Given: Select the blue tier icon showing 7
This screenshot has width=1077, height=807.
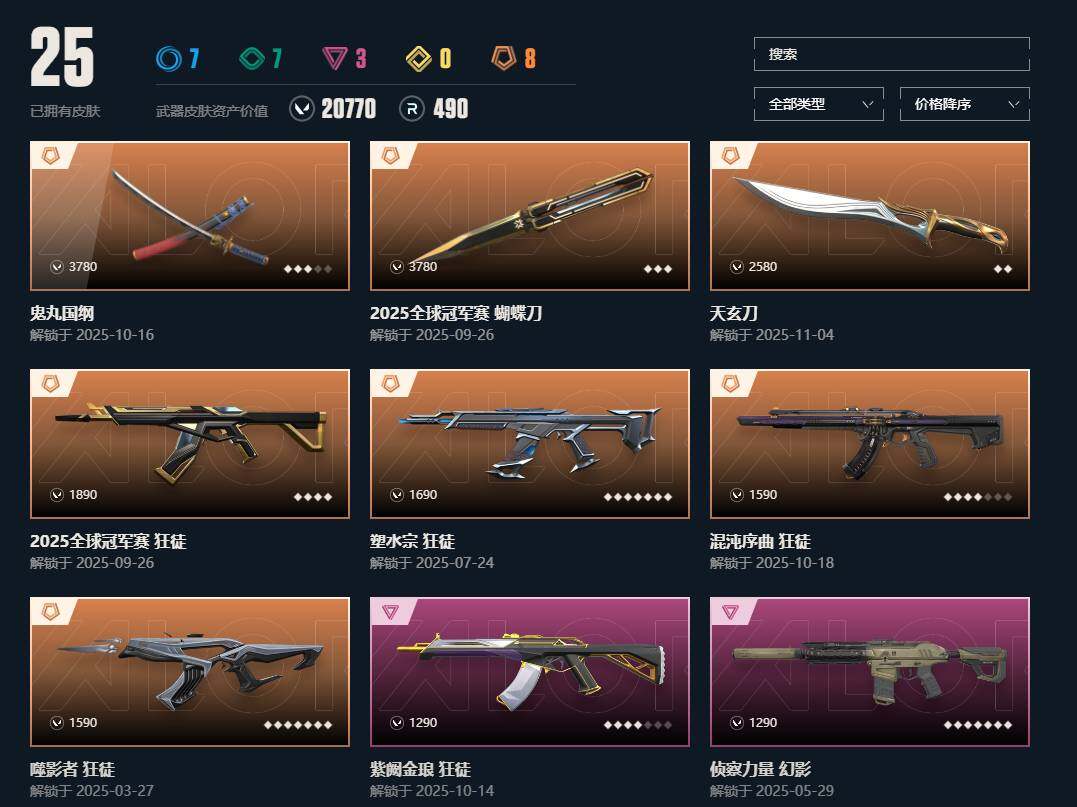Looking at the screenshot, I should [x=168, y=58].
